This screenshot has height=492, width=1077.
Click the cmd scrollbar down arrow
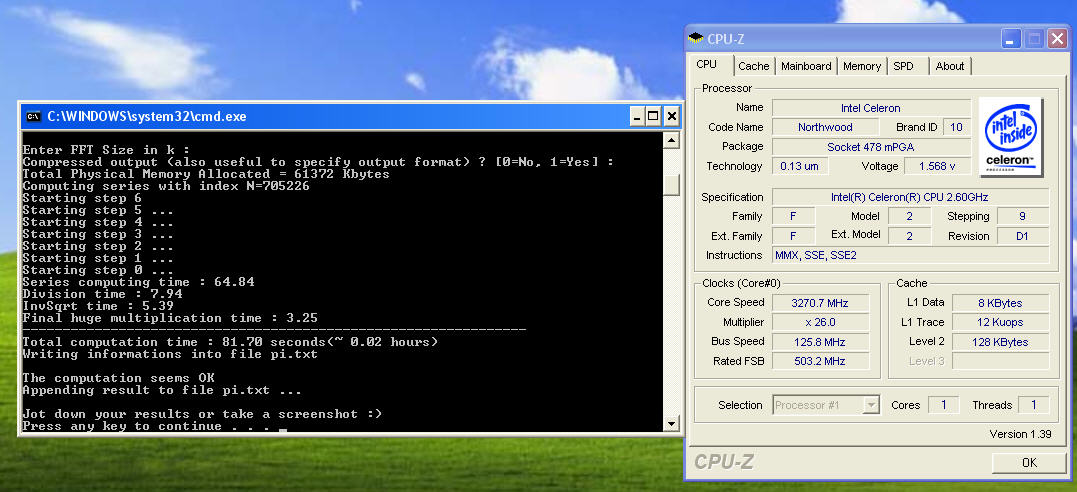click(x=671, y=423)
